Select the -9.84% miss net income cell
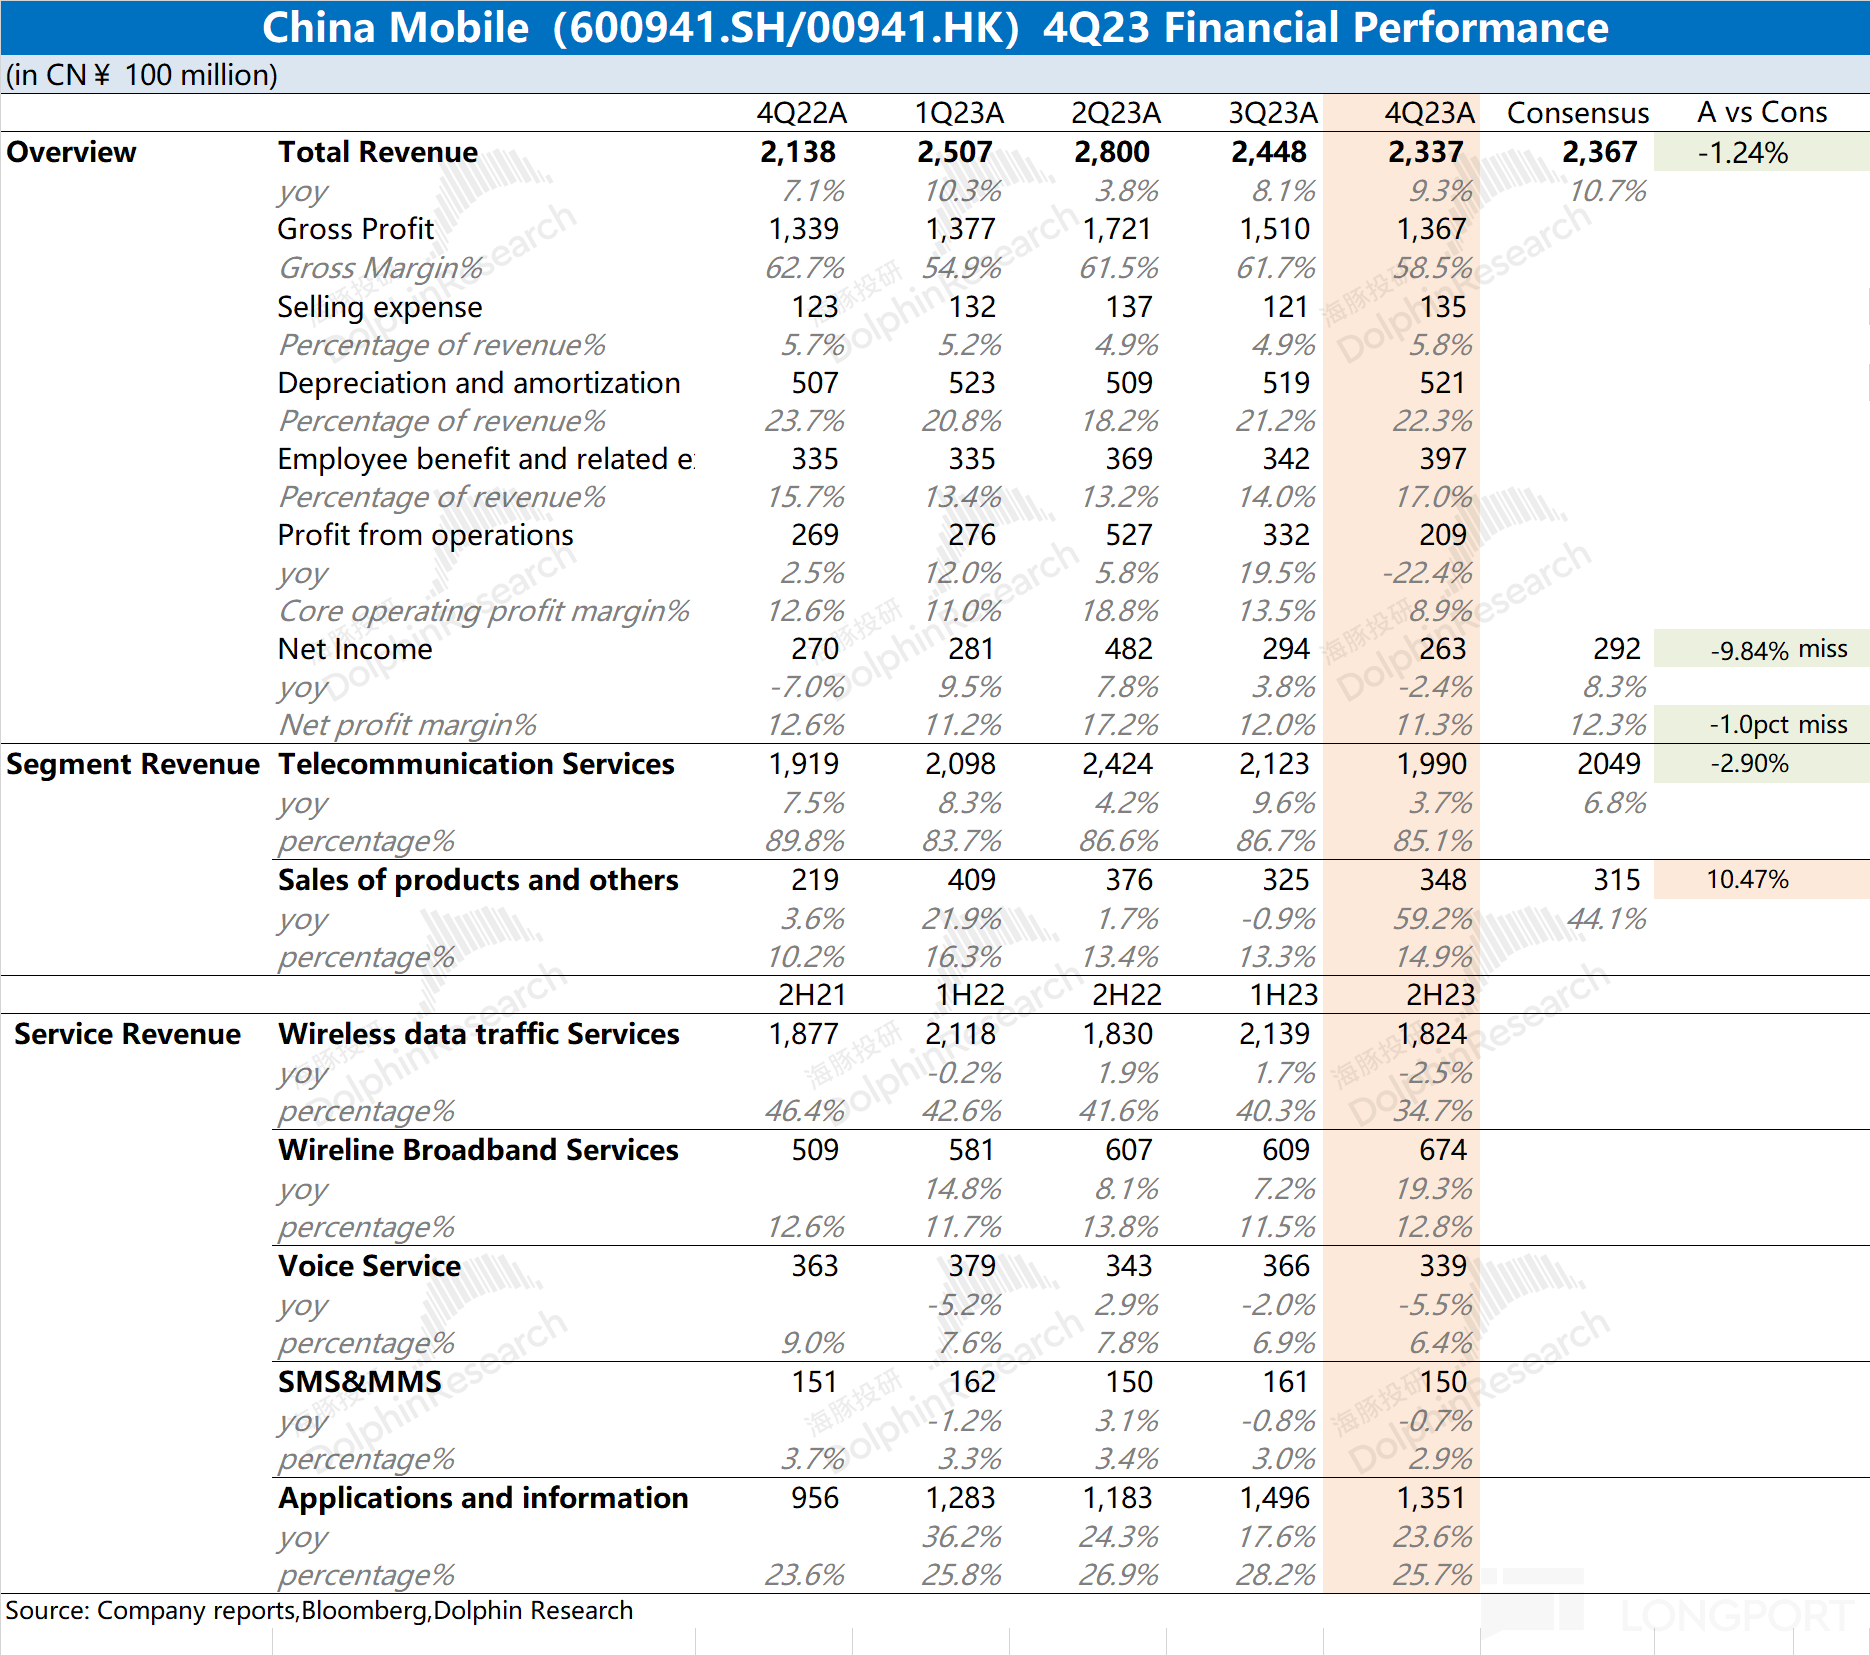The image size is (1870, 1656). tap(1778, 650)
